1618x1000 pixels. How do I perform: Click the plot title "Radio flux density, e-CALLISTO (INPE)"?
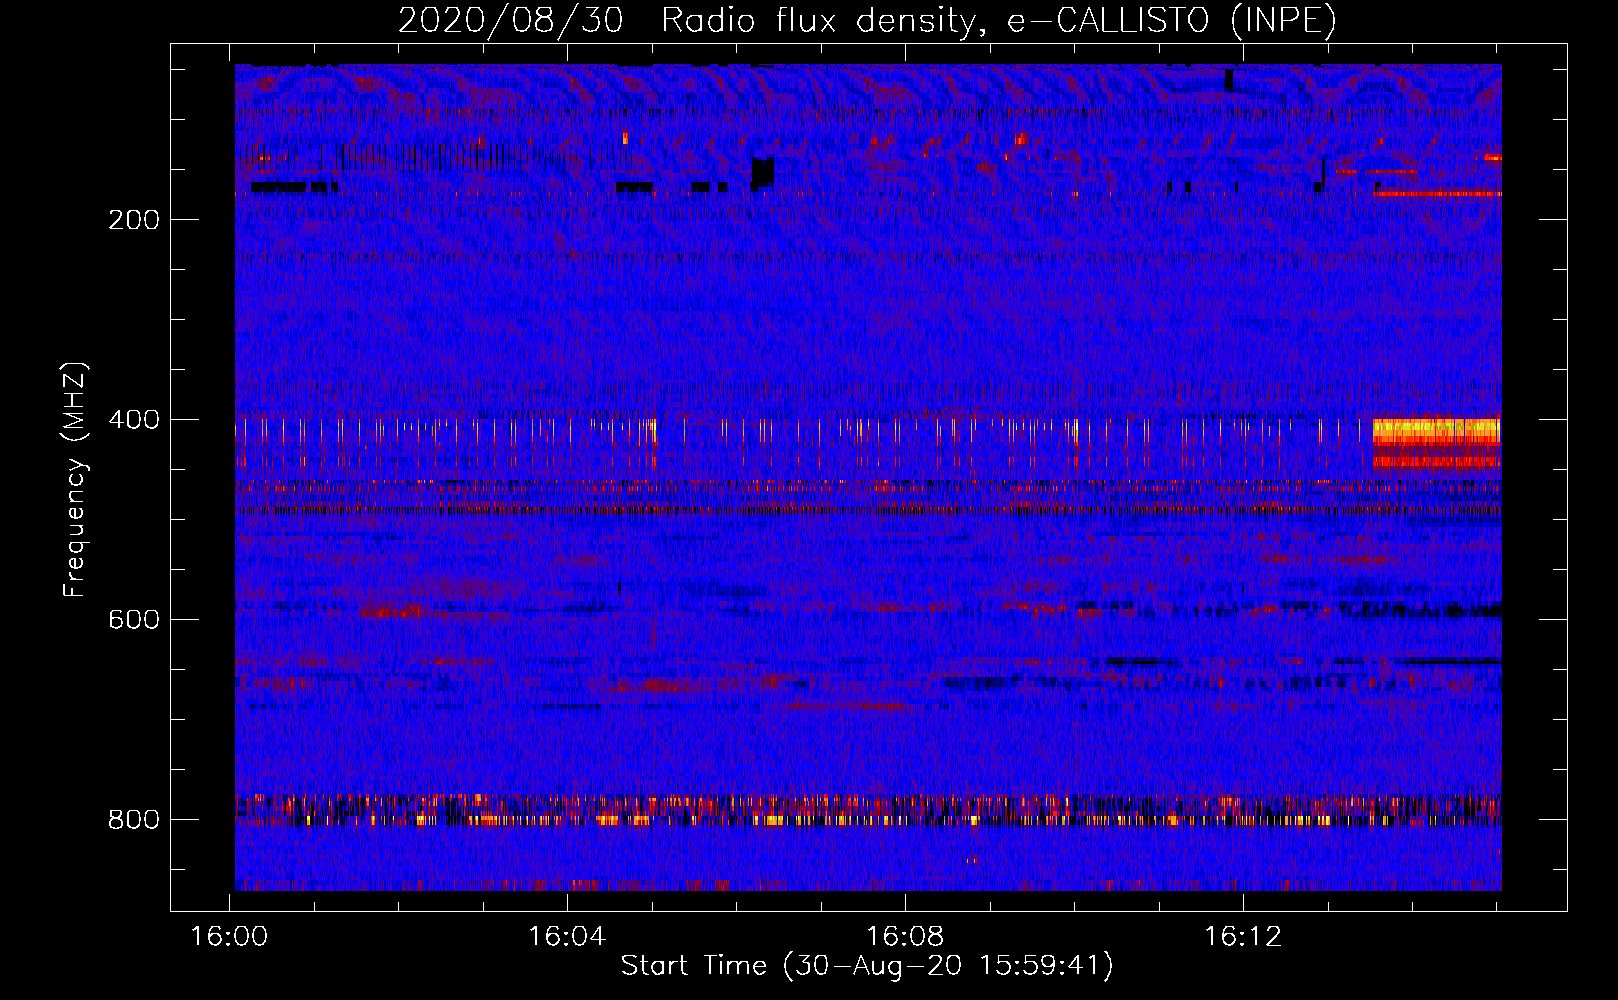pyautogui.click(x=999, y=20)
